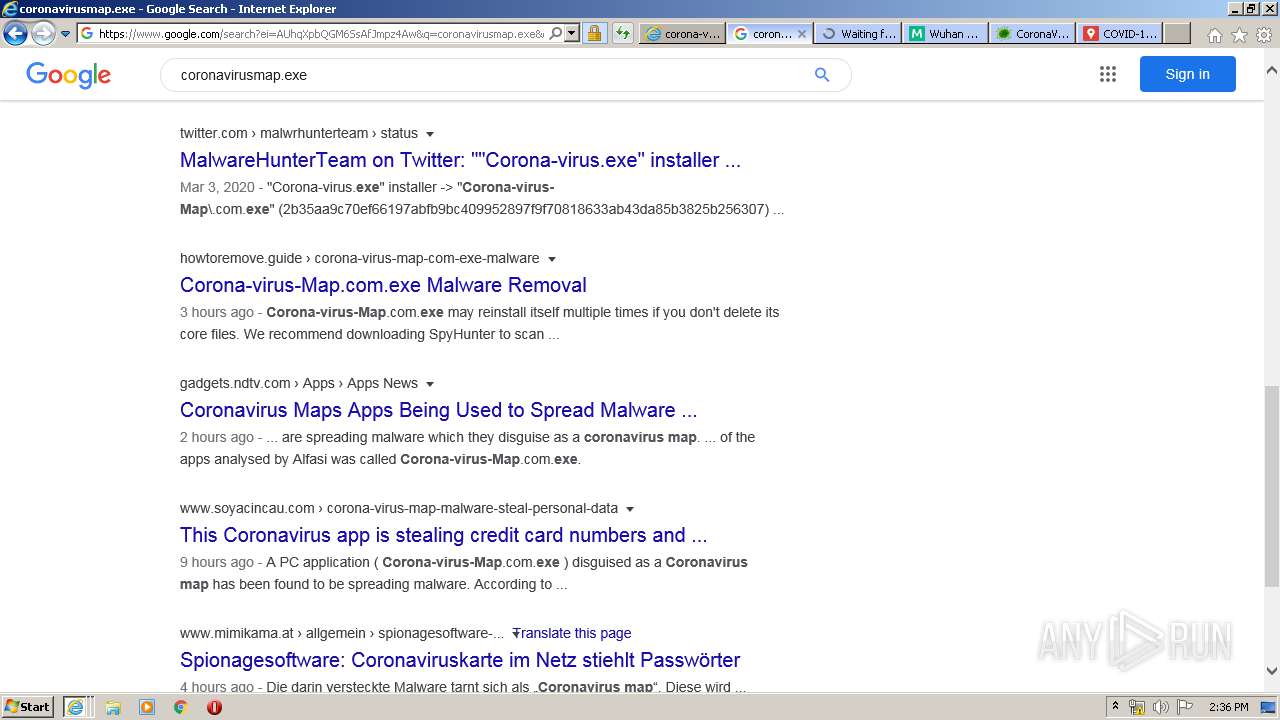Open 'This Coronavirus app is stealing' link
The image size is (1280, 720).
click(443, 535)
